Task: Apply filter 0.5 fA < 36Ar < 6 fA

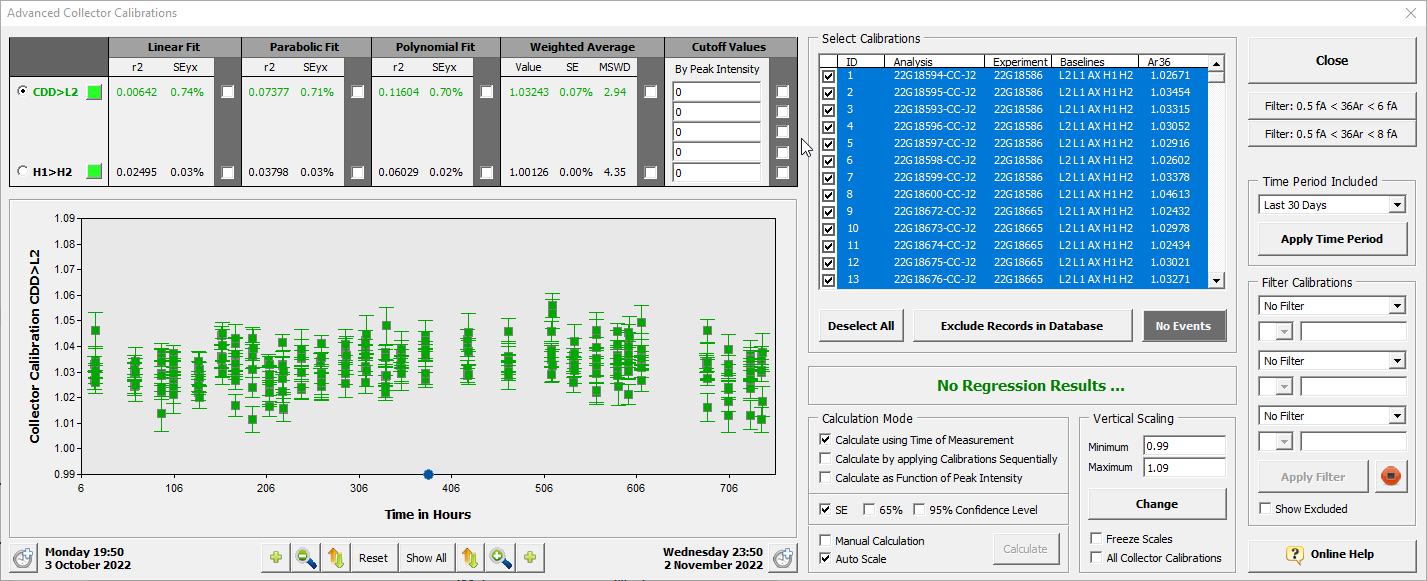Action: [1331, 106]
